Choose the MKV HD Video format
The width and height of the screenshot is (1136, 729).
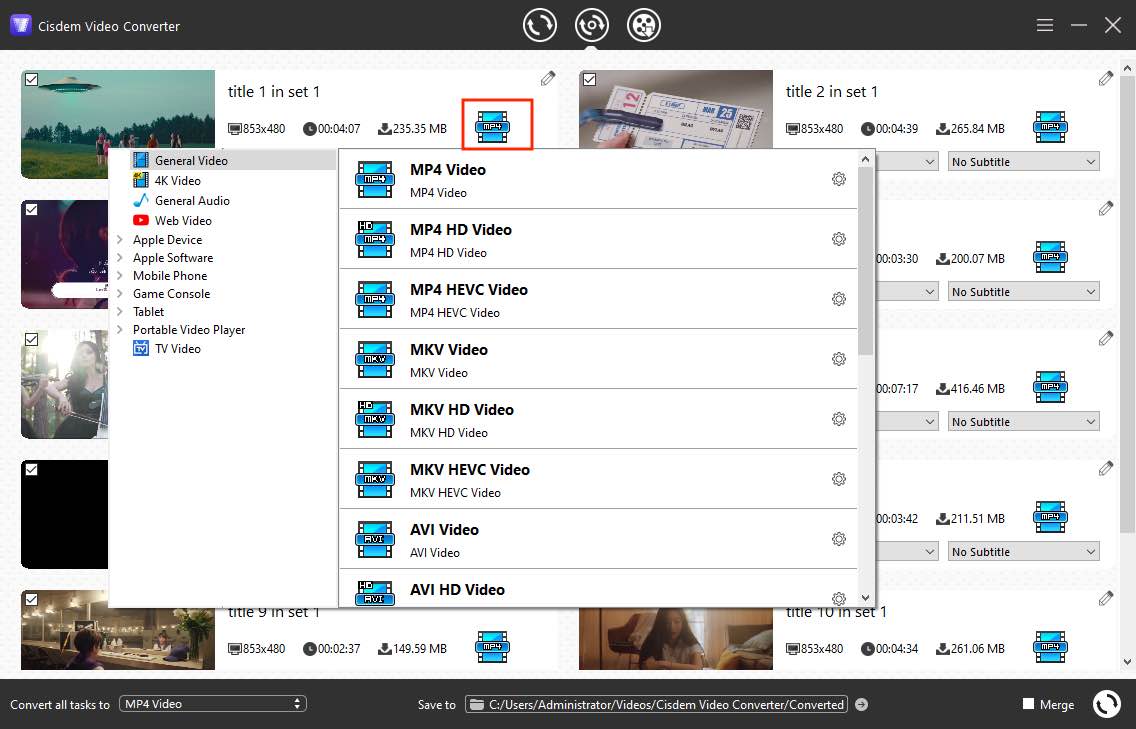[598, 420]
